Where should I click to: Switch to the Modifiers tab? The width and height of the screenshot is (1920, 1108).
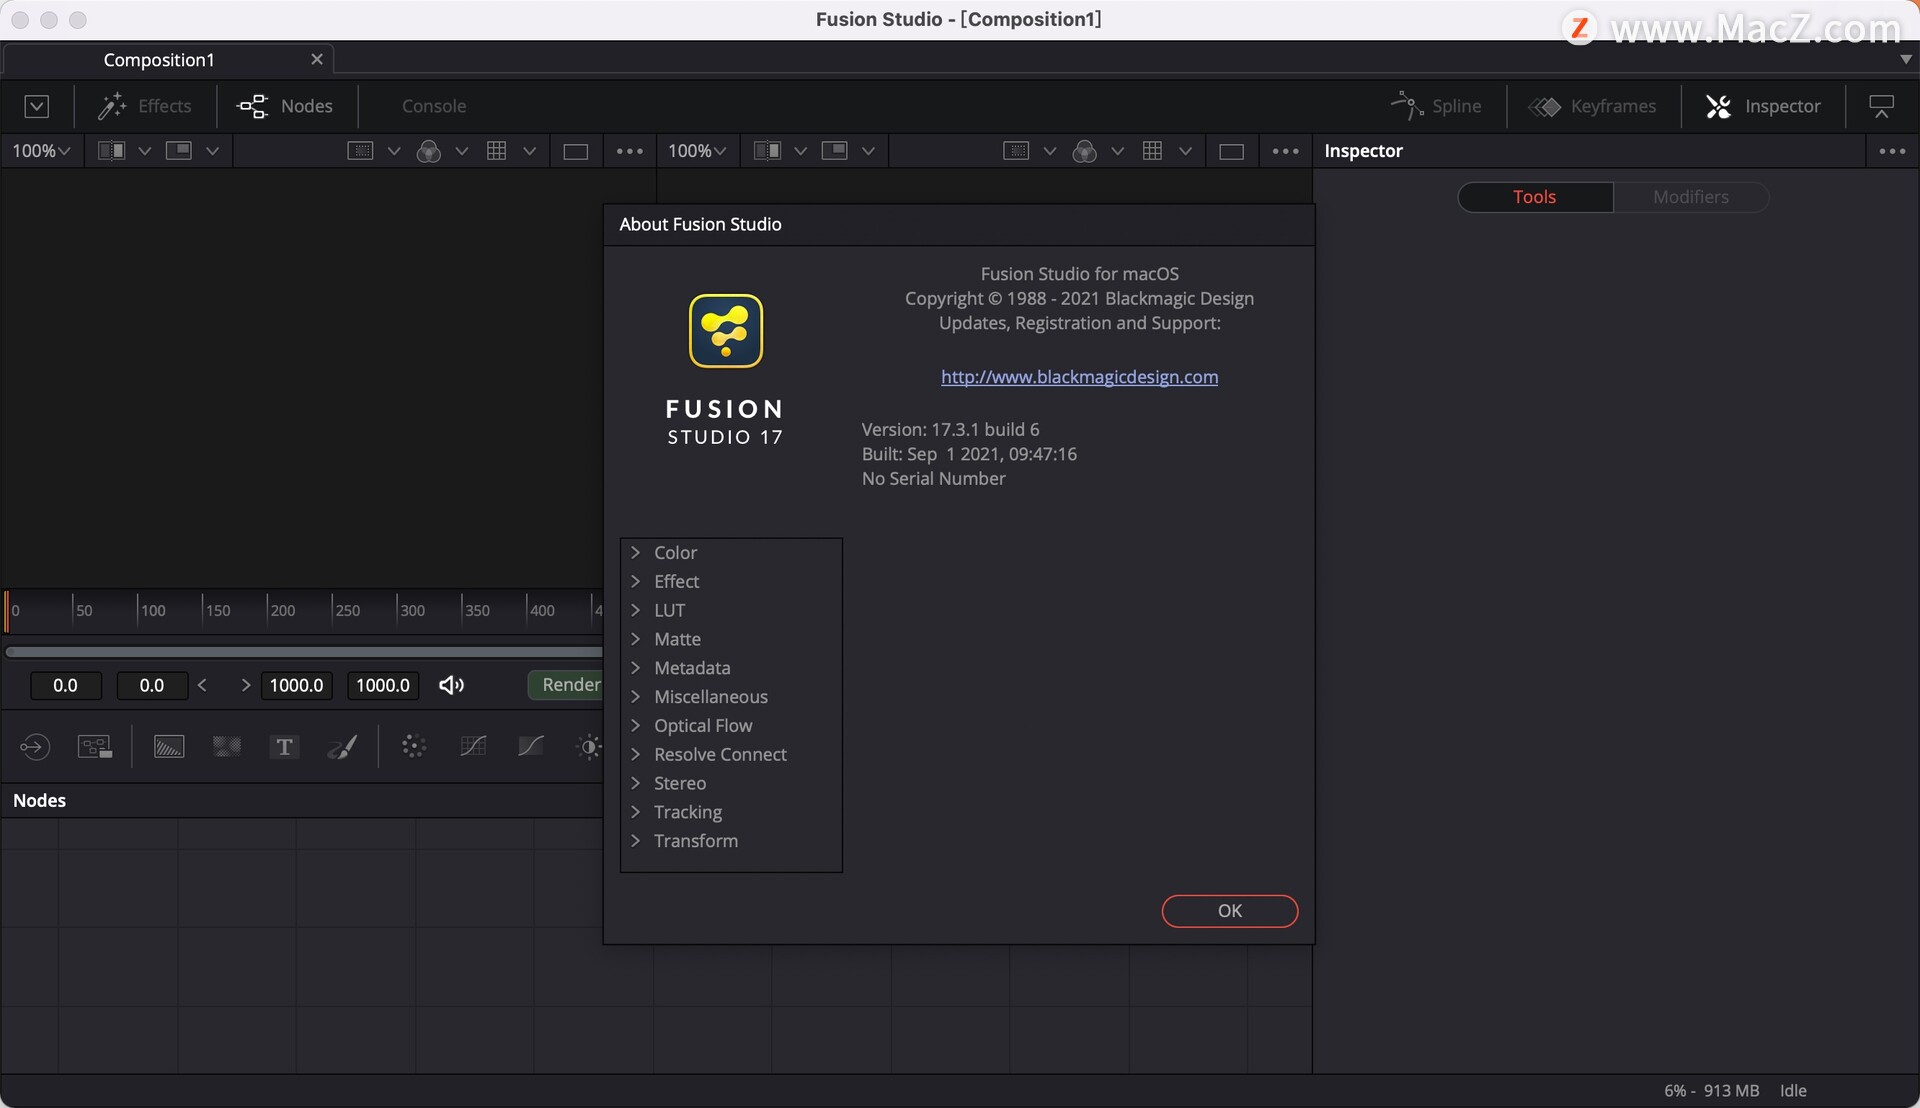(x=1690, y=197)
